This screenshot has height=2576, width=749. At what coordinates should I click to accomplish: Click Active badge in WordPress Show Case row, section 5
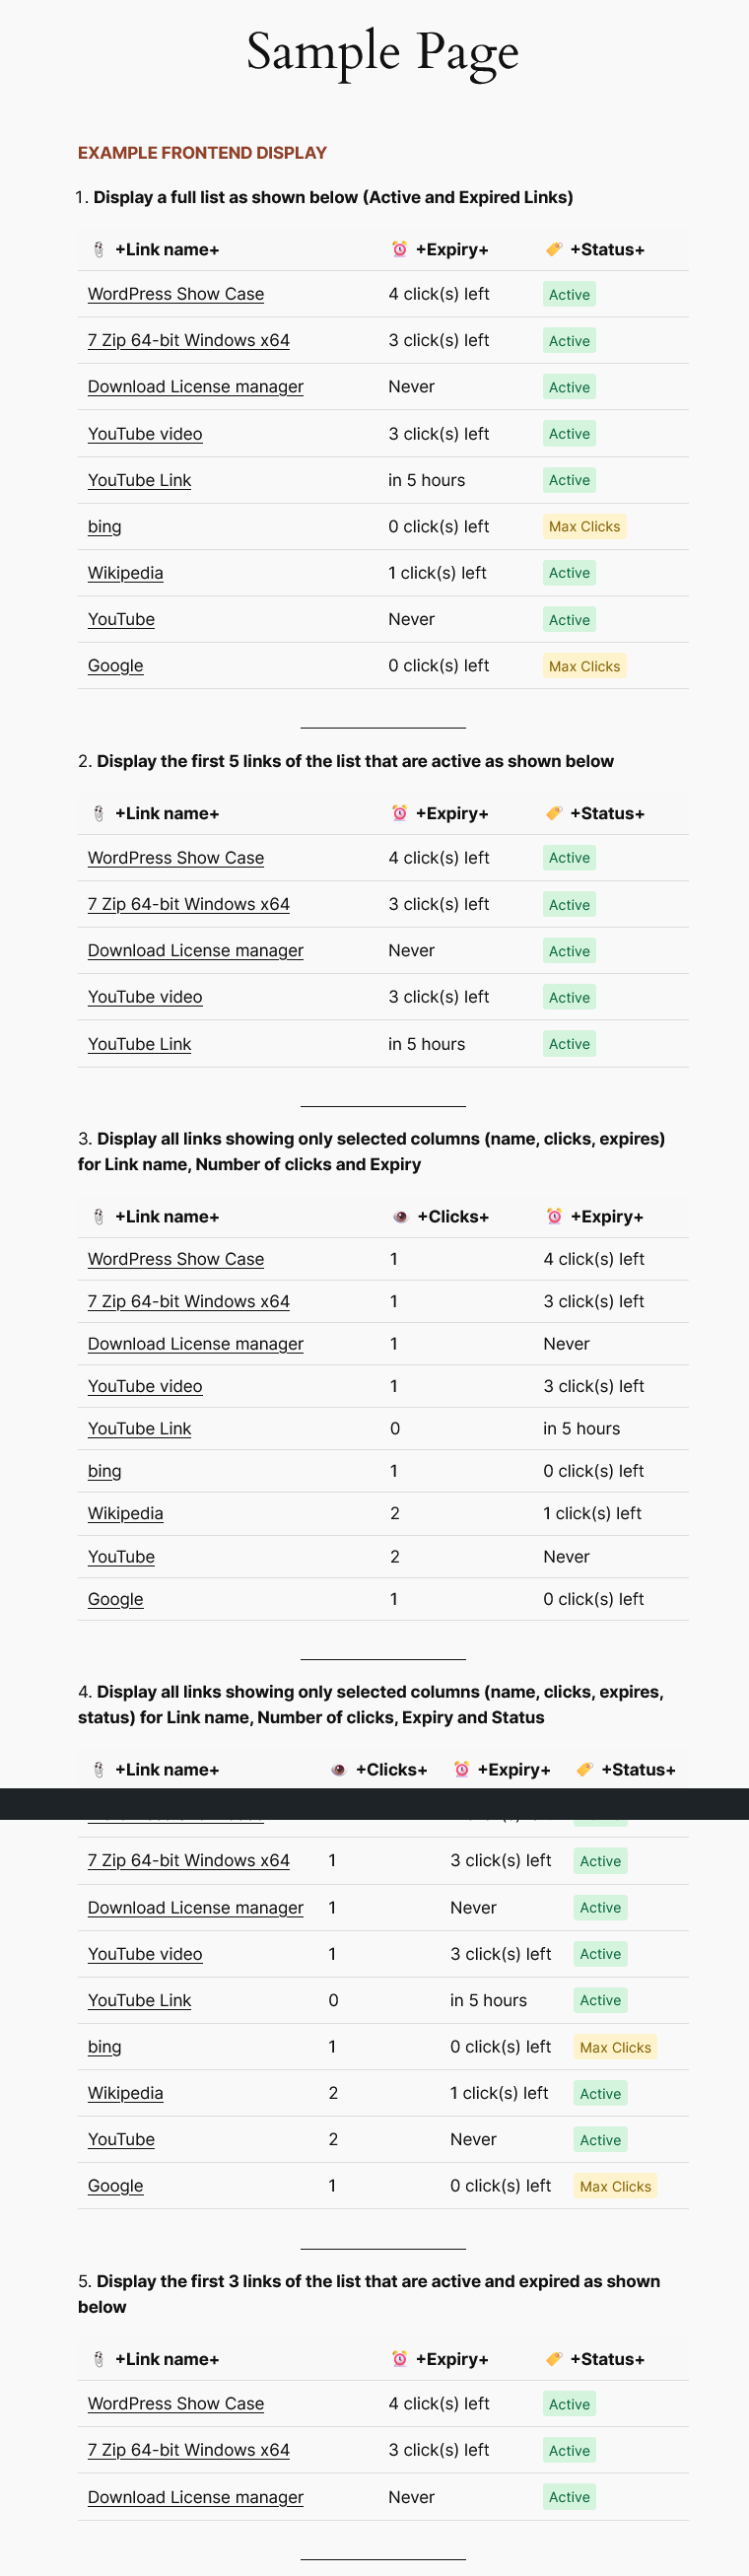(x=569, y=2404)
